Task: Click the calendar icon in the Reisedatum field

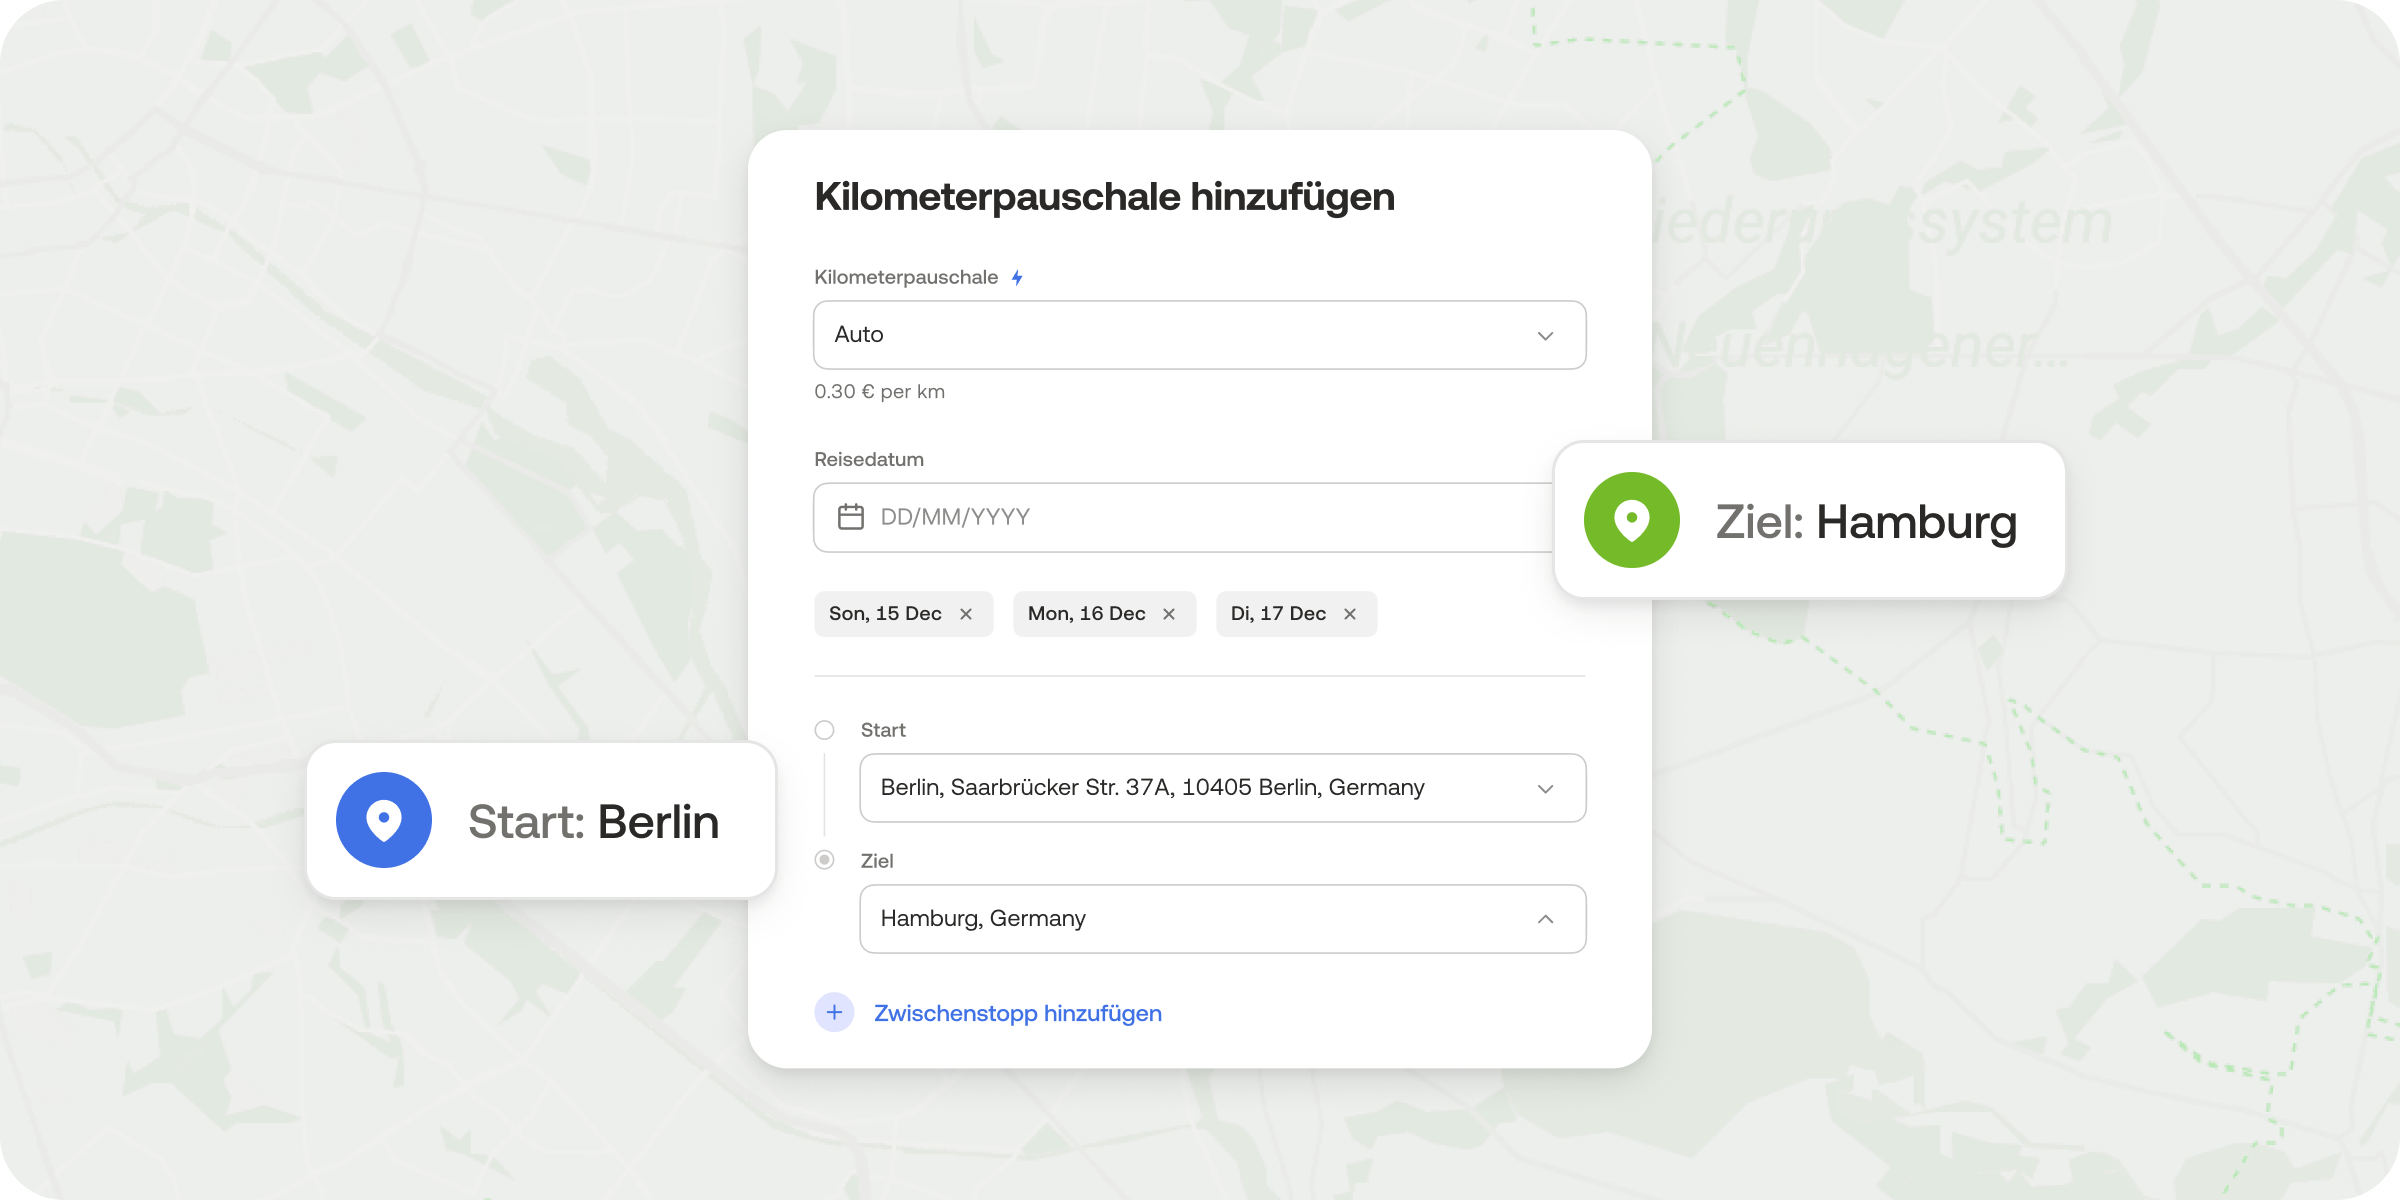Action: (x=851, y=516)
